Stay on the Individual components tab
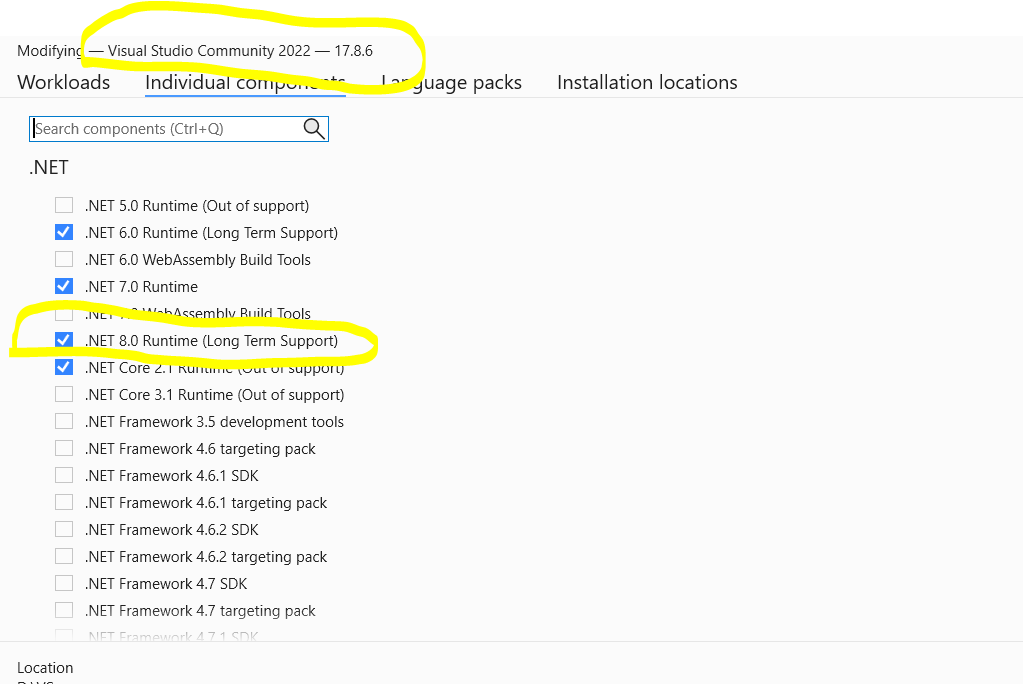Viewport: 1023px width, 684px height. 244,82
